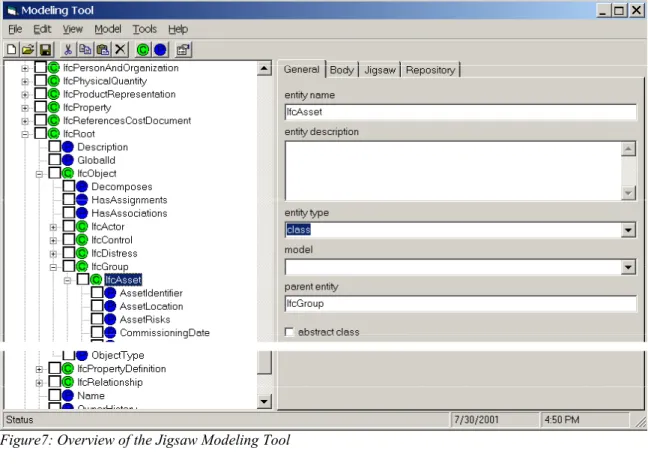Image resolution: width=648 pixels, height=466 pixels.
Task: Tick the checkbox next to AssetRisks
Action: 97,319
